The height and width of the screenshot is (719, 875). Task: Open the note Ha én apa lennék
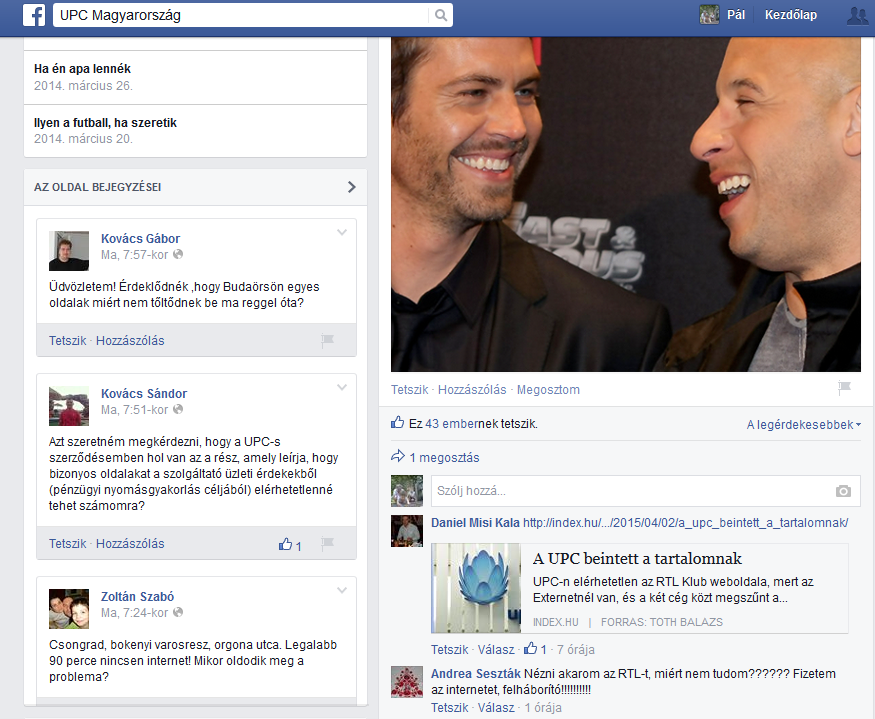point(83,69)
